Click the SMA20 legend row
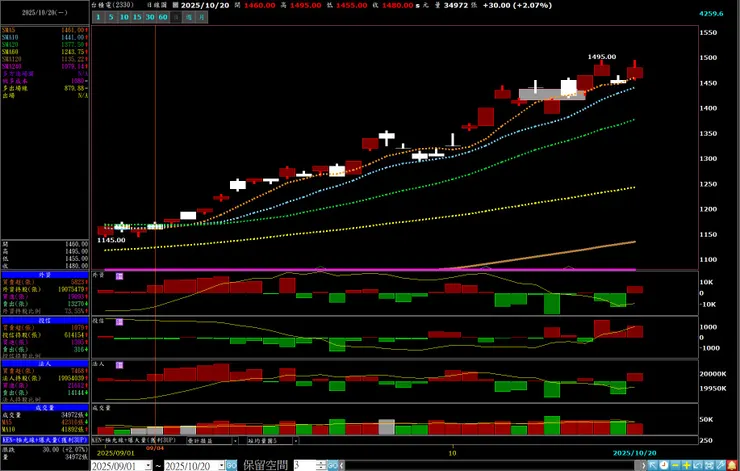740x471 pixels. [x=43, y=44]
